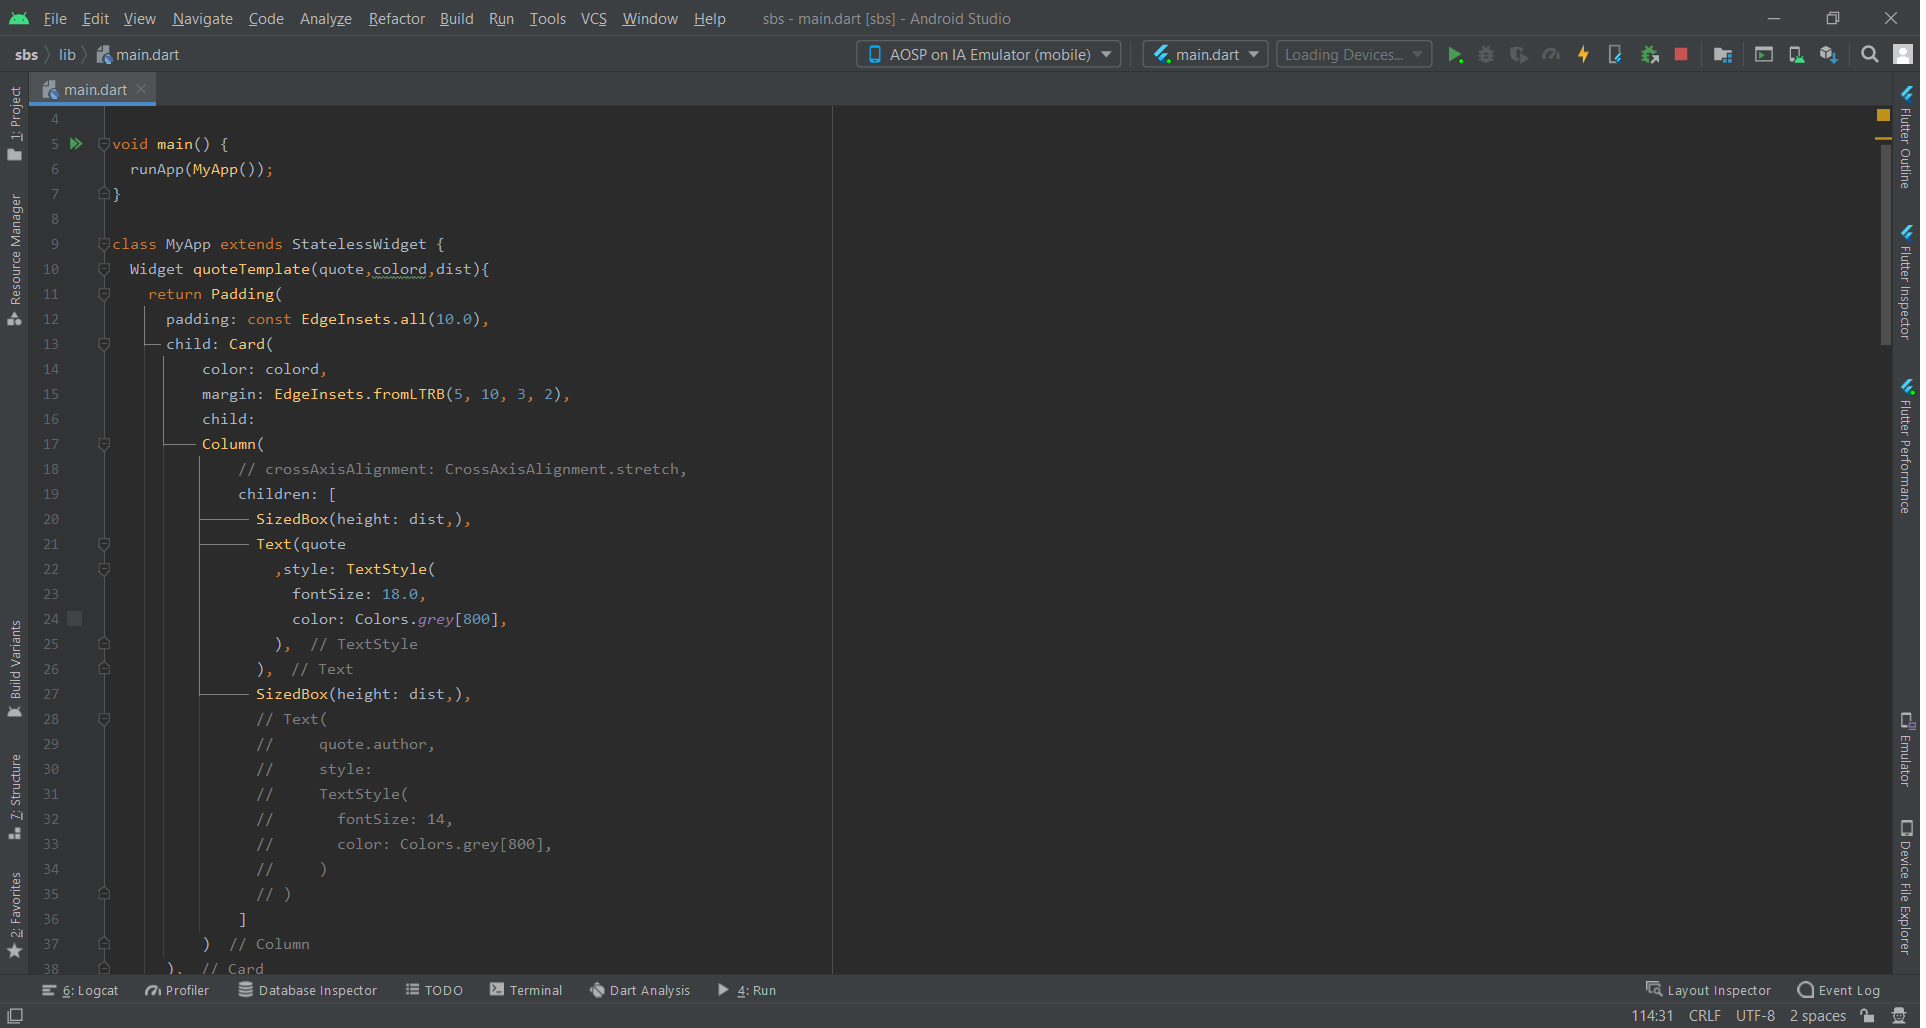Open the Emulator side panel
1926x1028 pixels.
[x=1906, y=751]
